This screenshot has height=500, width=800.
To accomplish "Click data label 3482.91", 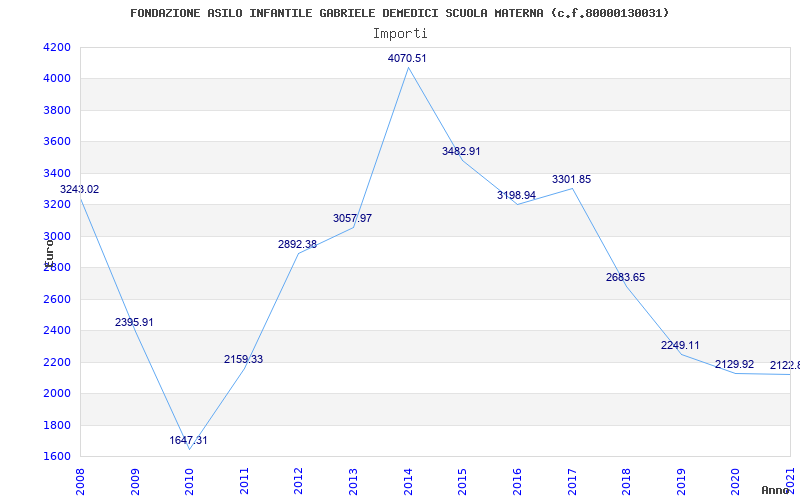I will point(461,152).
